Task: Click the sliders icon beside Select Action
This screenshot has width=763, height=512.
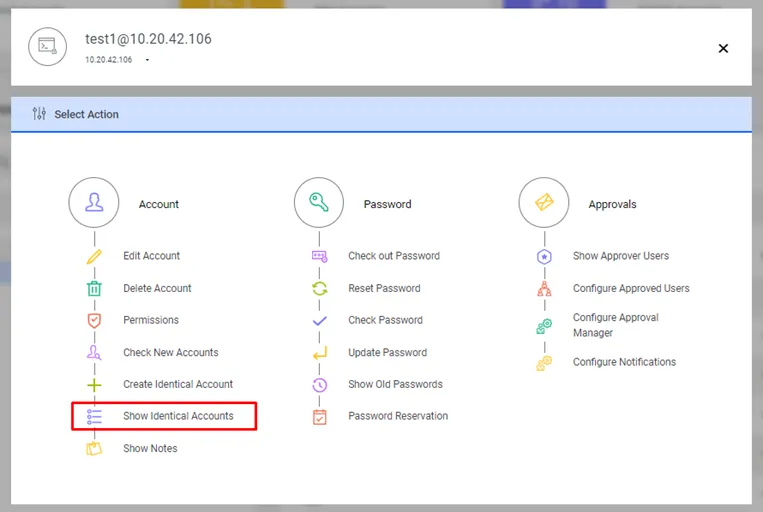Action: point(39,114)
